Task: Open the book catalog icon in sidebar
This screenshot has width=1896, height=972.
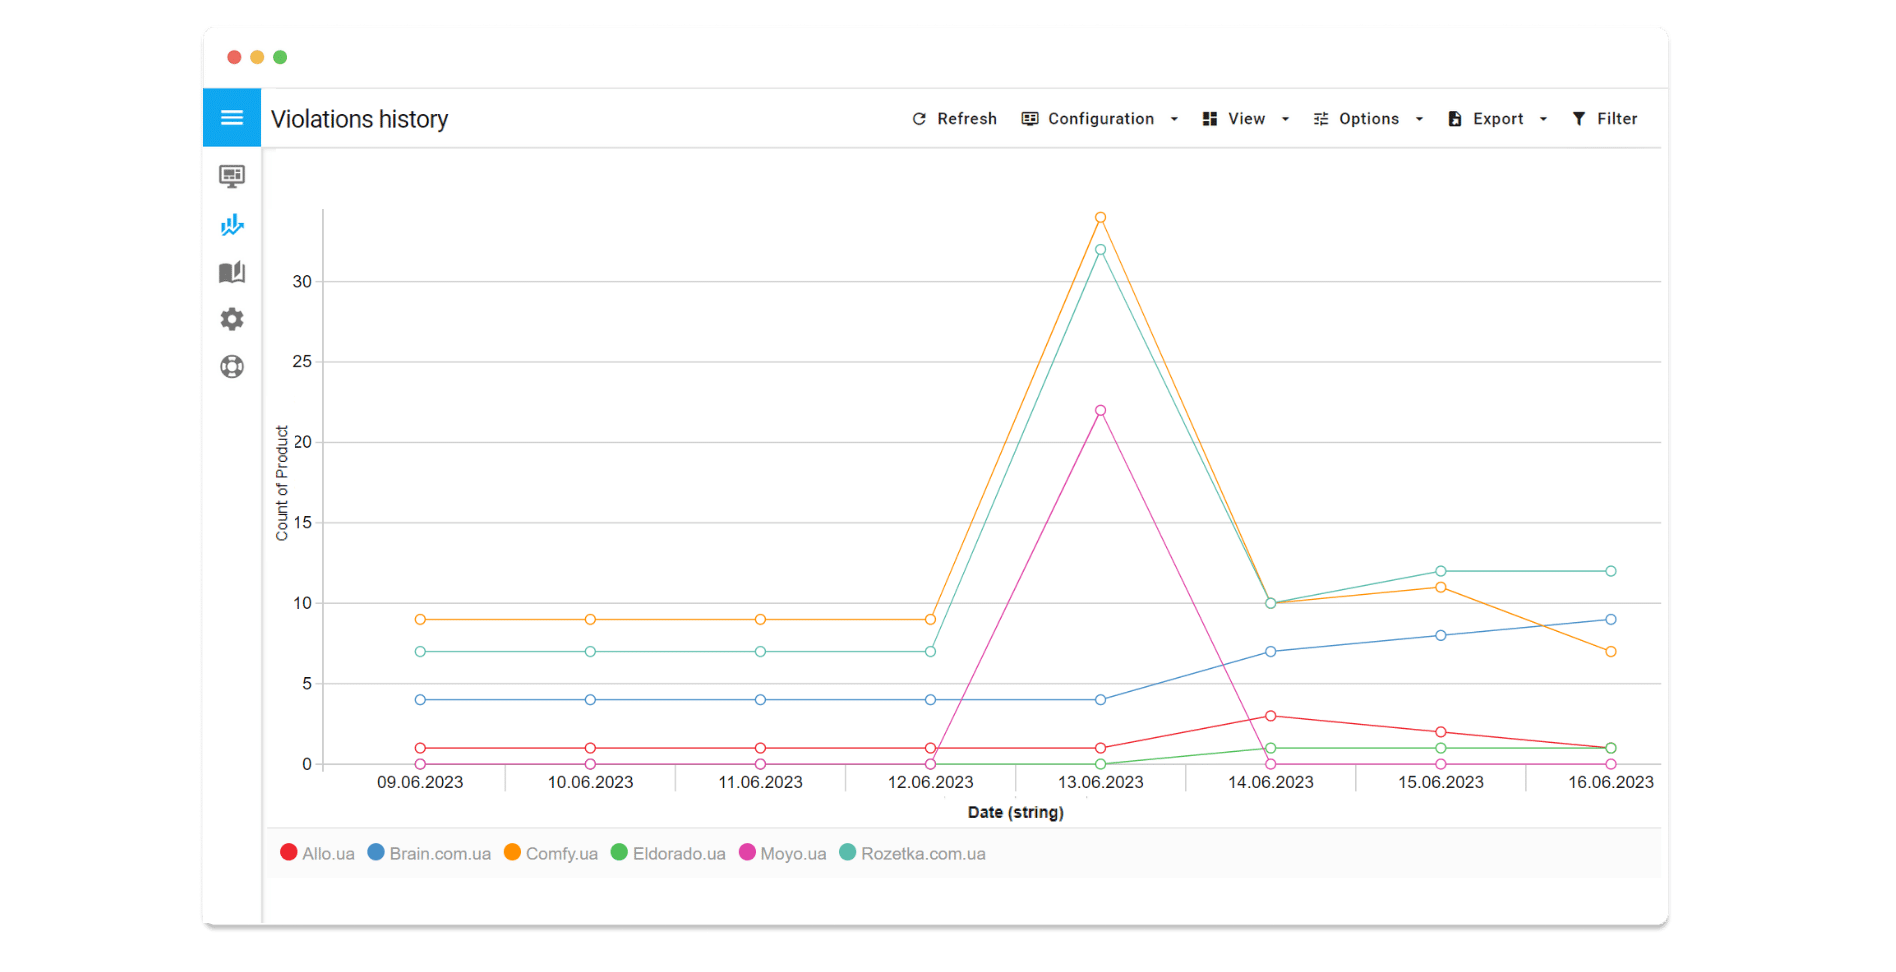Action: (x=232, y=272)
